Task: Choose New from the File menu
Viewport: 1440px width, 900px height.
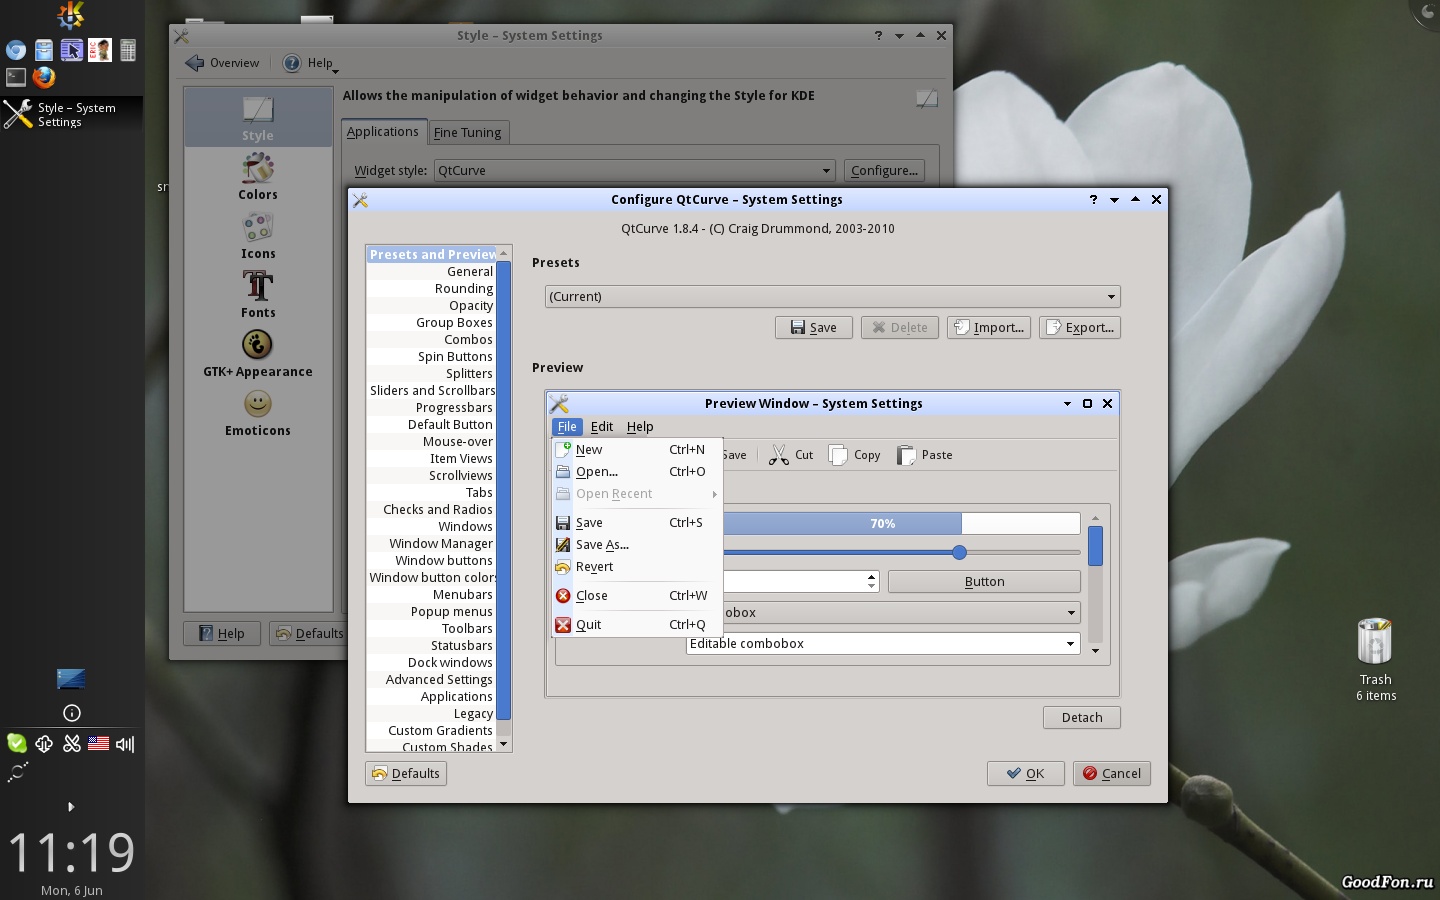Action: (x=637, y=450)
